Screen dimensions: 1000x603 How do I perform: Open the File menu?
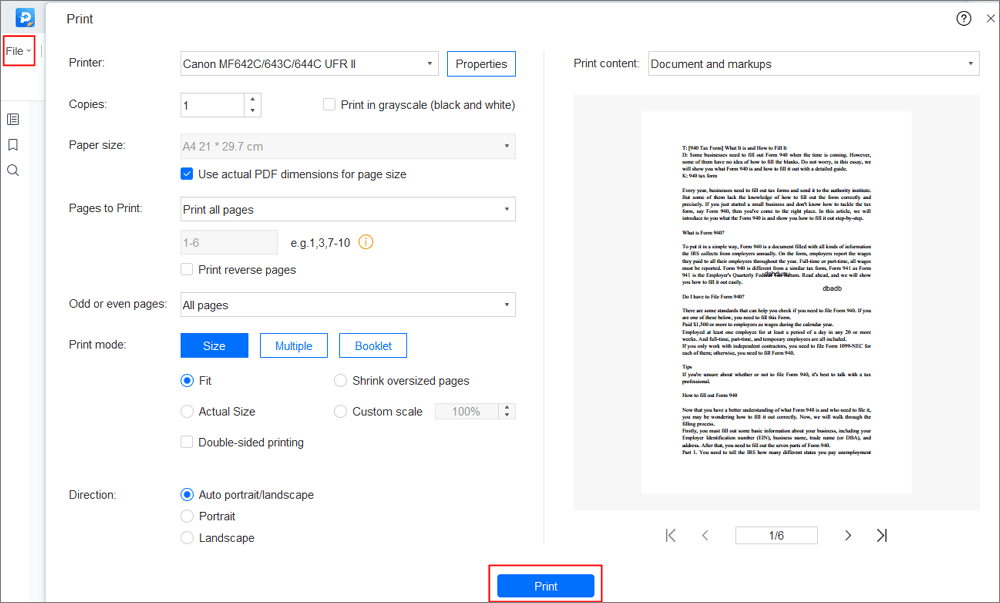pos(18,51)
